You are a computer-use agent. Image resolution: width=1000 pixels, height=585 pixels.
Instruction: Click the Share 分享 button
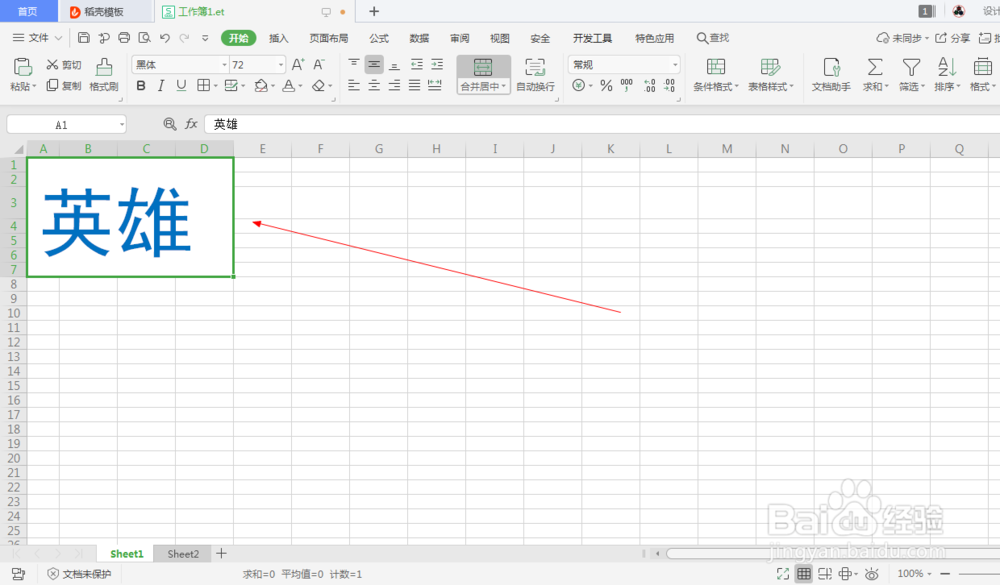952,38
